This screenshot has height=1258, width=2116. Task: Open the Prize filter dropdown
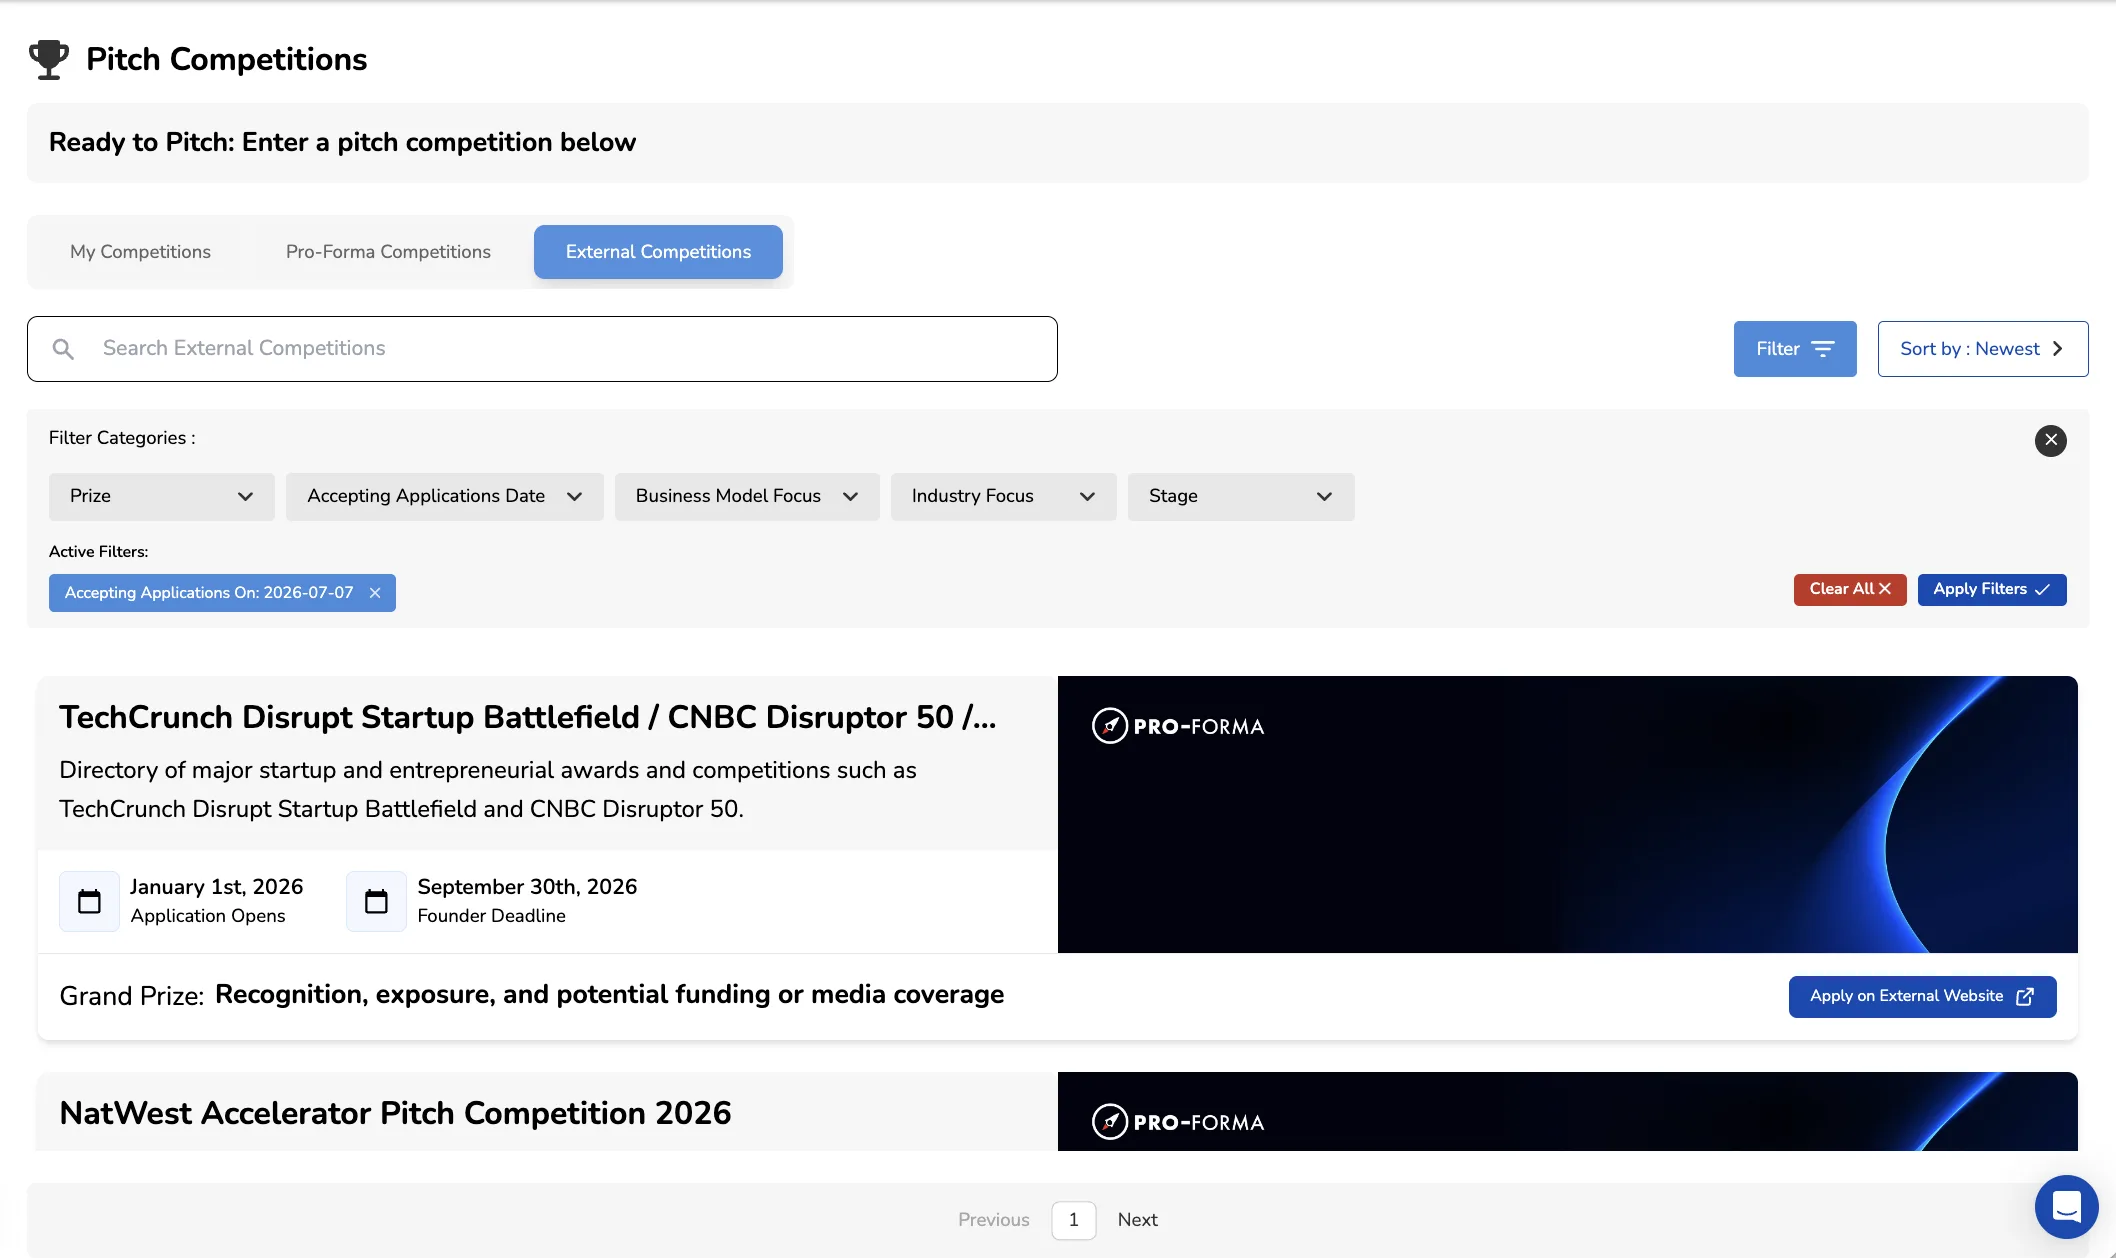point(161,496)
